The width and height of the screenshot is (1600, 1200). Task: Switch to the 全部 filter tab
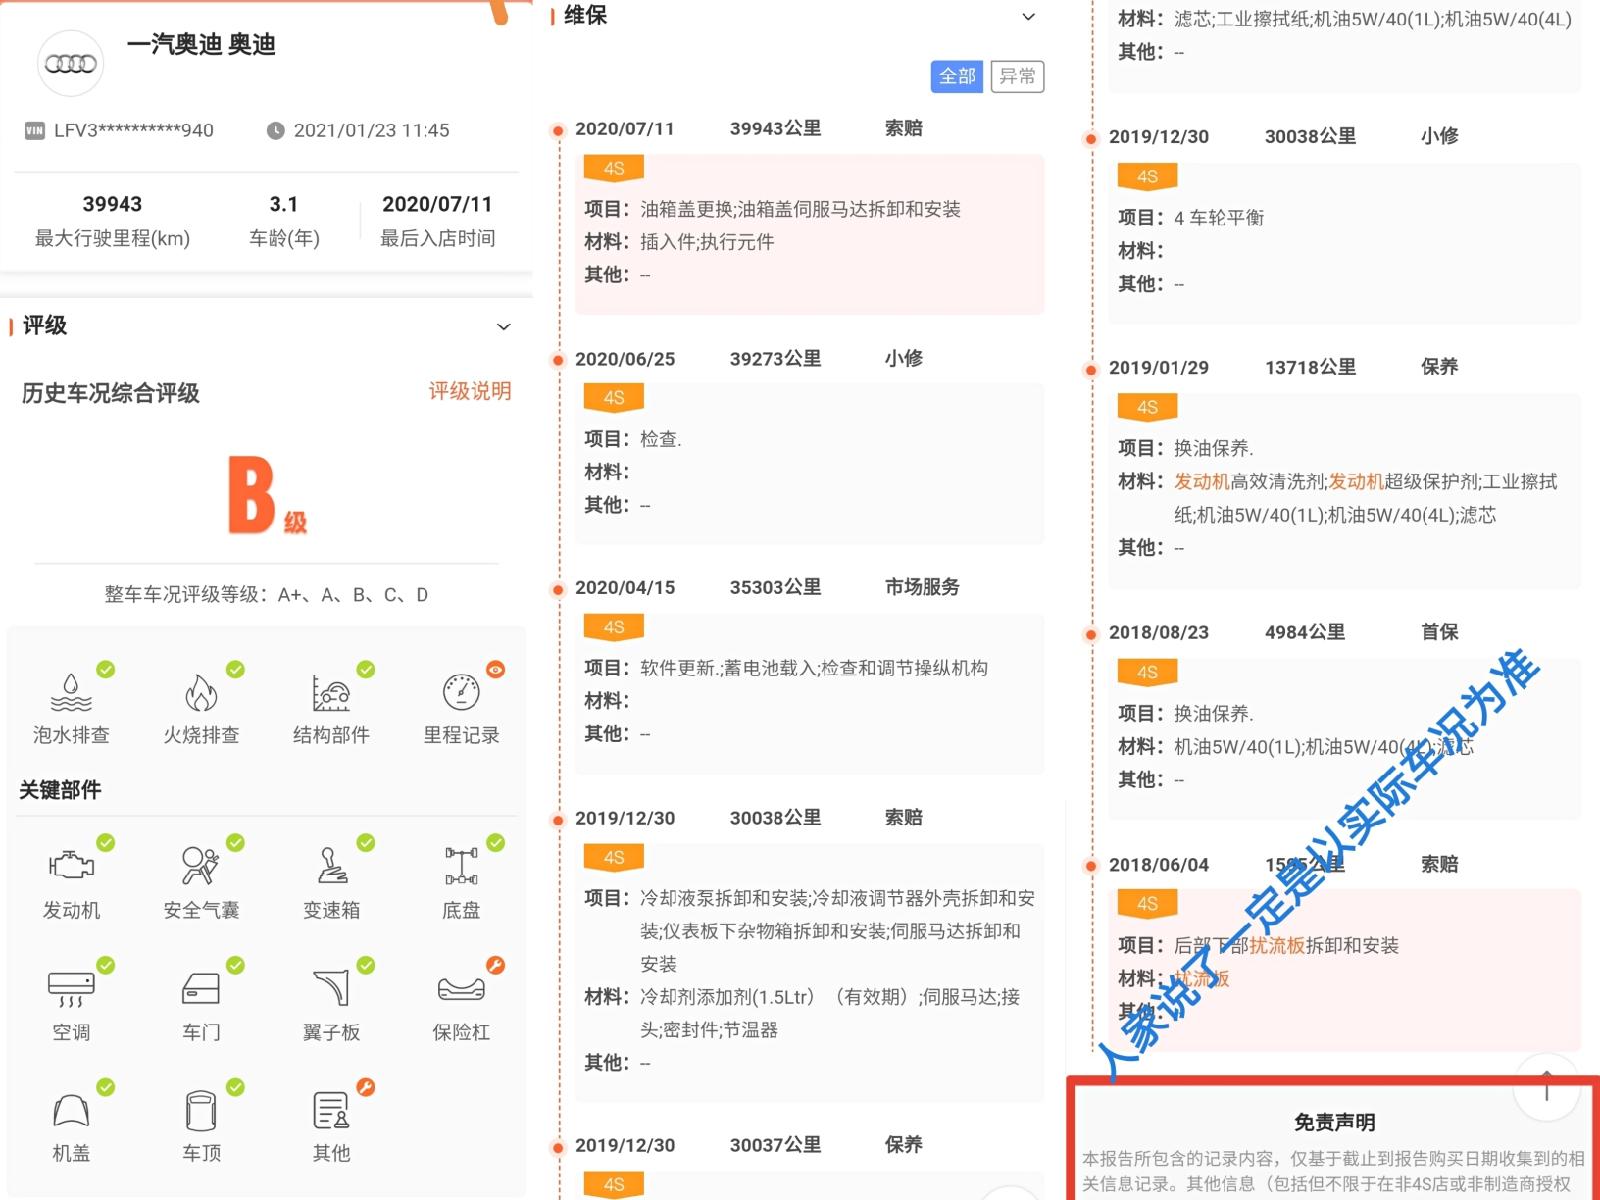957,76
